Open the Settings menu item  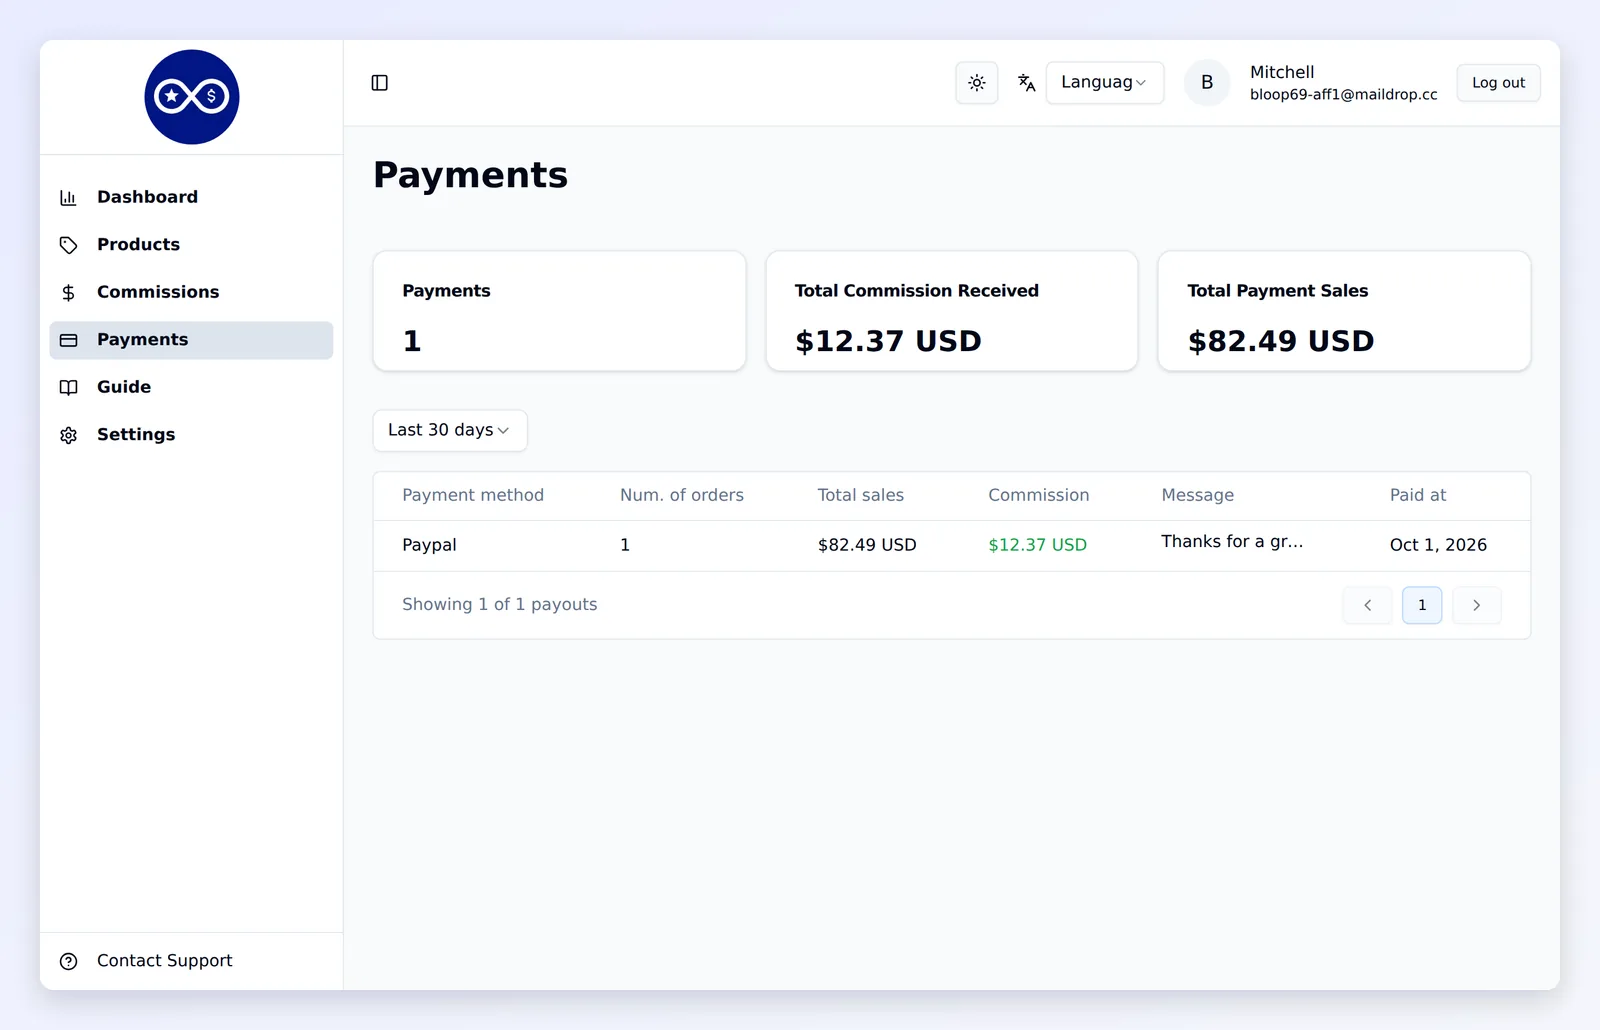click(191, 435)
